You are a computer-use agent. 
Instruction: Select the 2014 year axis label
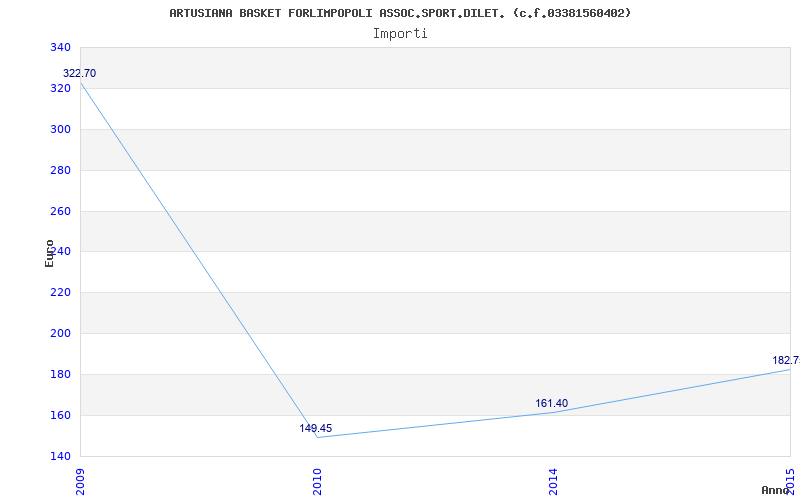tap(554, 482)
